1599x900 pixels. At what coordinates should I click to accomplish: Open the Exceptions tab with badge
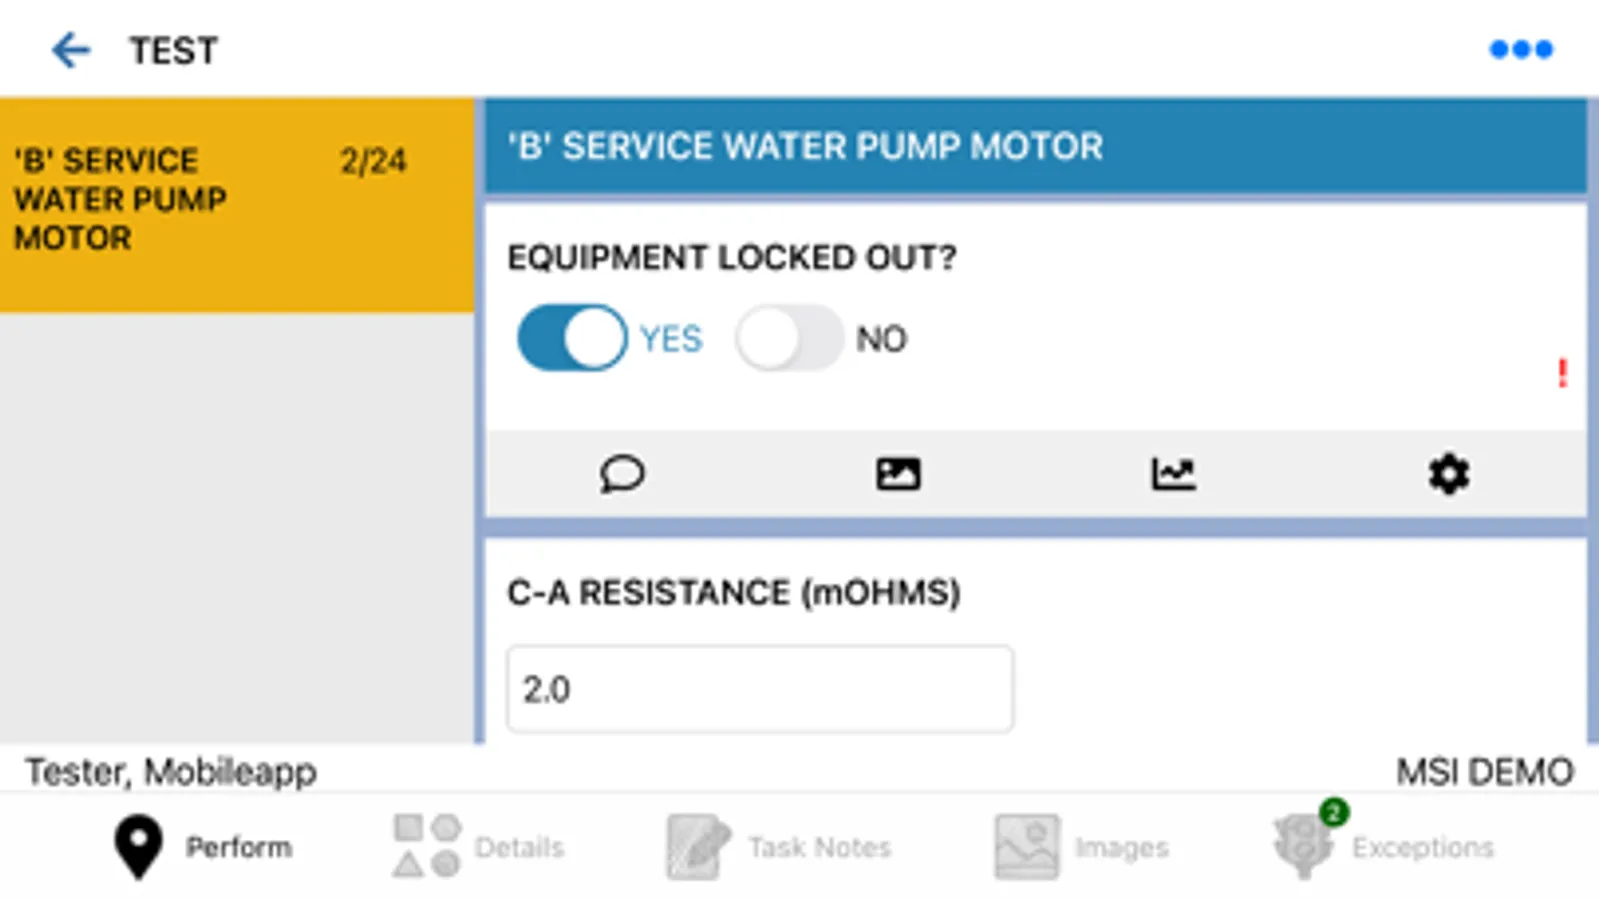(x=1383, y=847)
